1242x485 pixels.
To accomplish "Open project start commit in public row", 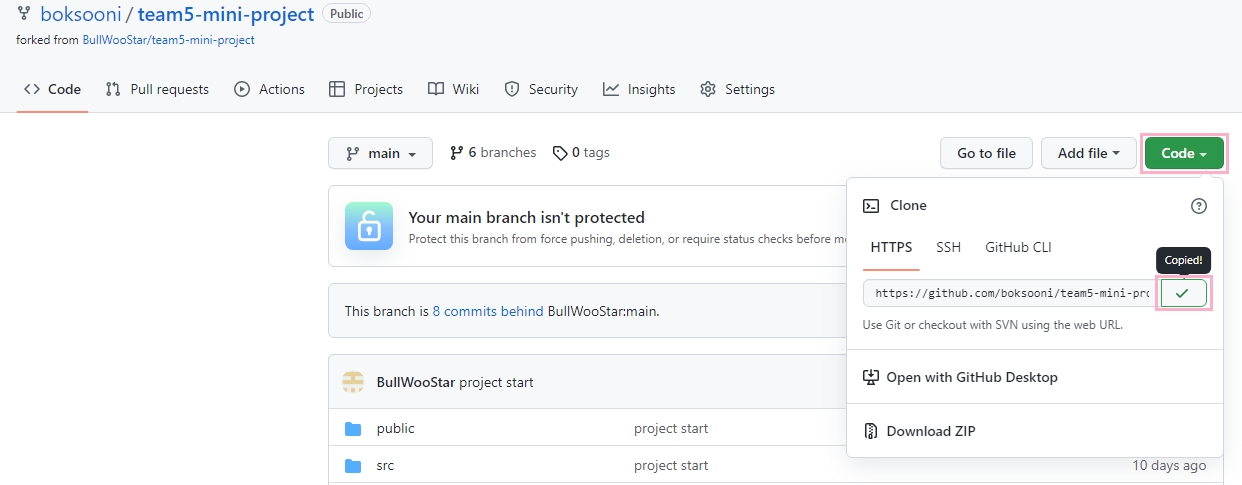I will [671, 428].
